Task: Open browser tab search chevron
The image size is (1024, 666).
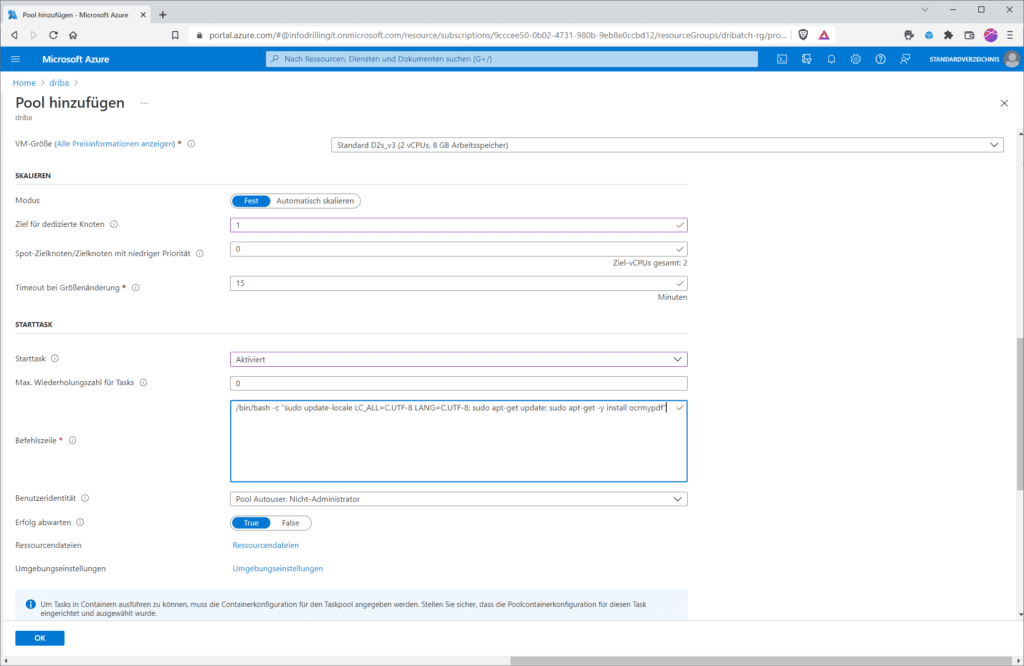Action: pos(925,10)
